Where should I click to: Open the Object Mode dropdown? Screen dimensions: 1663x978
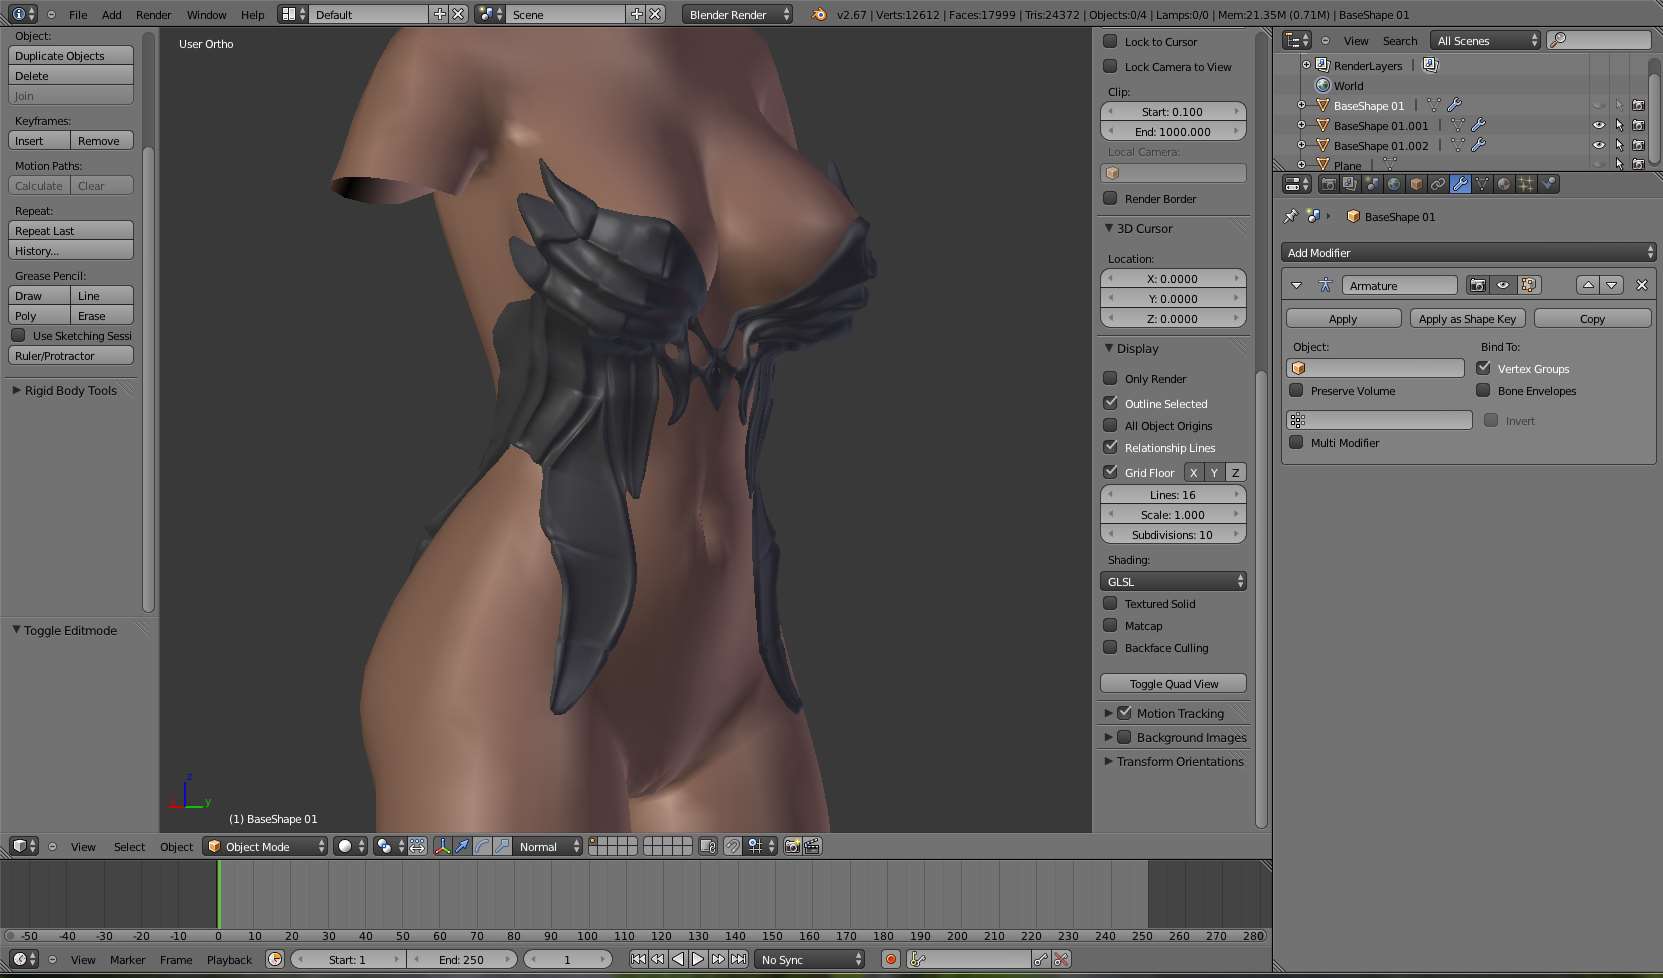[x=266, y=847]
